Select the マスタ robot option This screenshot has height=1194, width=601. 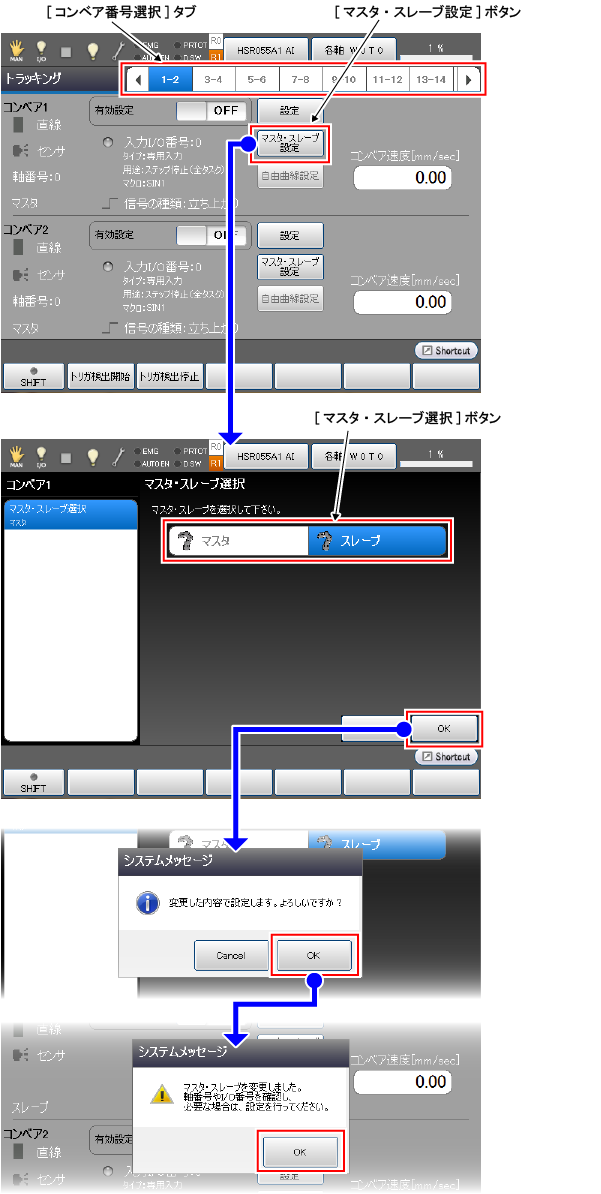coord(238,541)
